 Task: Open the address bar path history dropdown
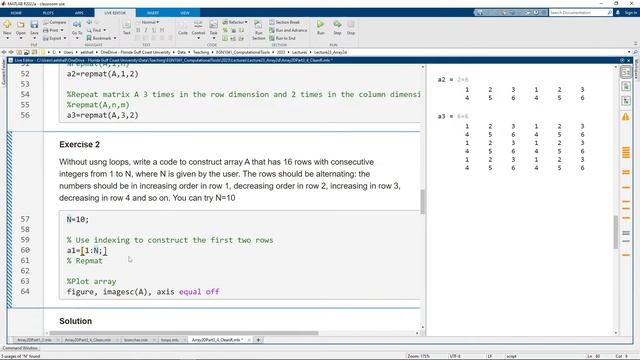[x=629, y=52]
